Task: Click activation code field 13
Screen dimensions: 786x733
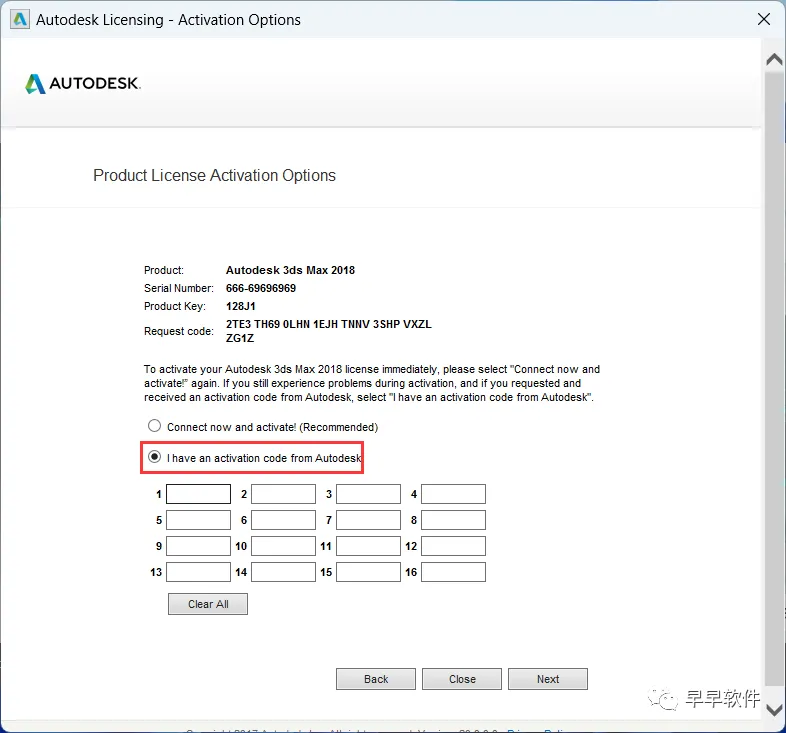Action: pos(199,572)
